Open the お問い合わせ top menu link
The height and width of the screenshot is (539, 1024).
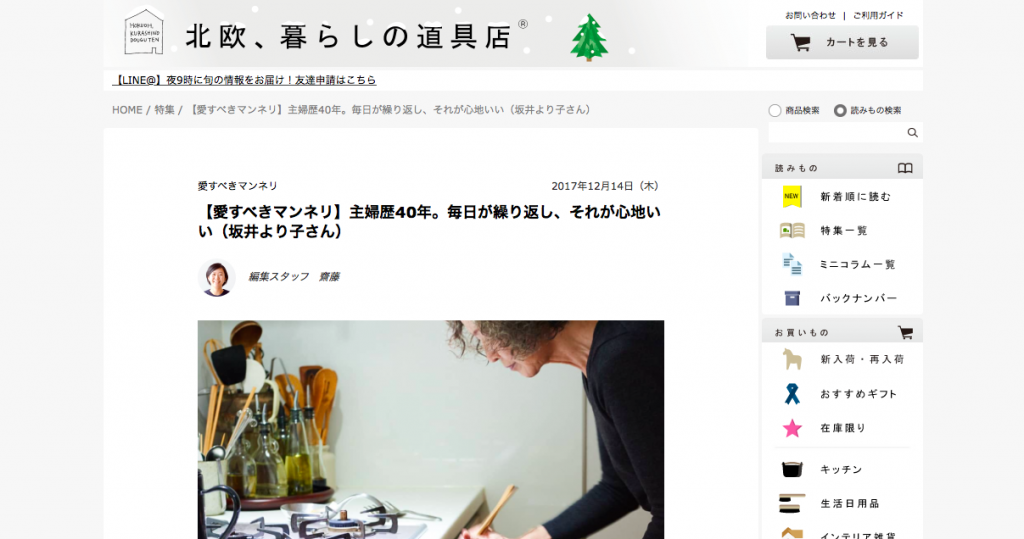[810, 15]
